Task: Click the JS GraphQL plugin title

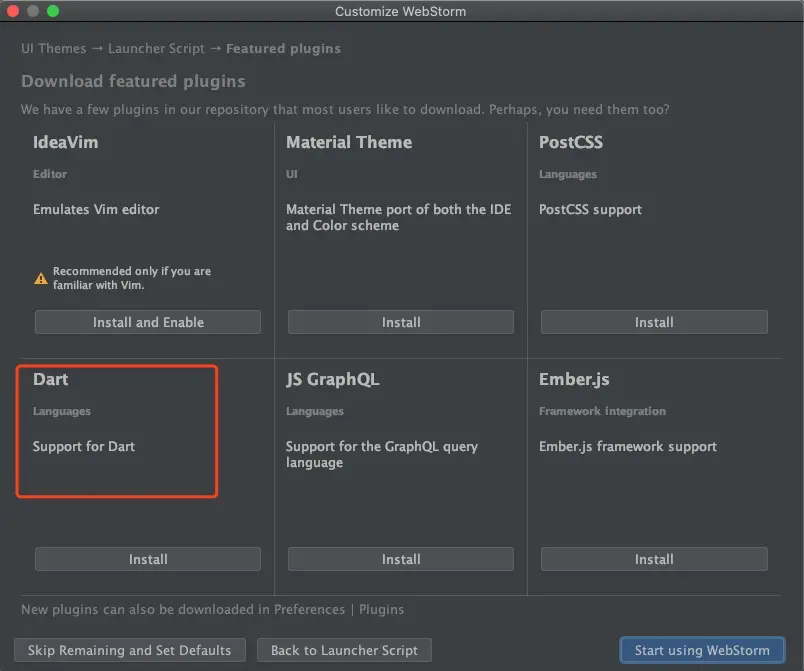Action: point(332,379)
